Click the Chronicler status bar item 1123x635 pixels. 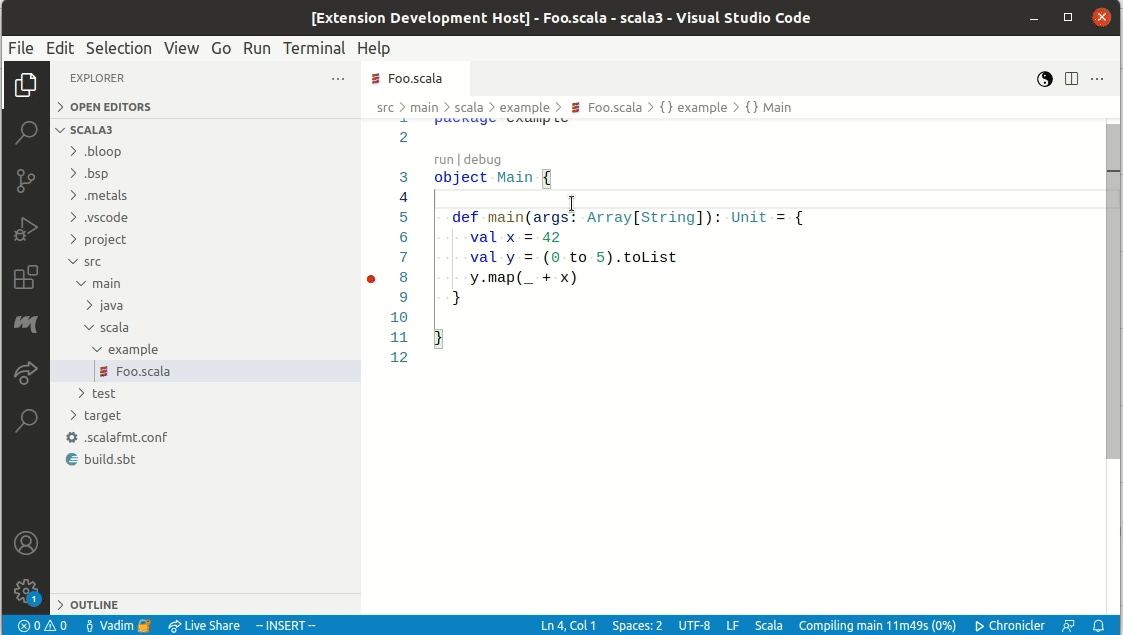(1009, 626)
